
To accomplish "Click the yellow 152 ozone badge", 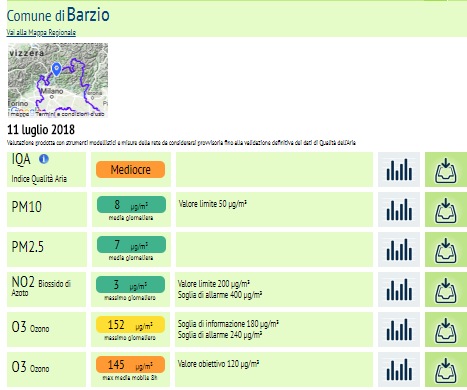I will click(x=130, y=325).
